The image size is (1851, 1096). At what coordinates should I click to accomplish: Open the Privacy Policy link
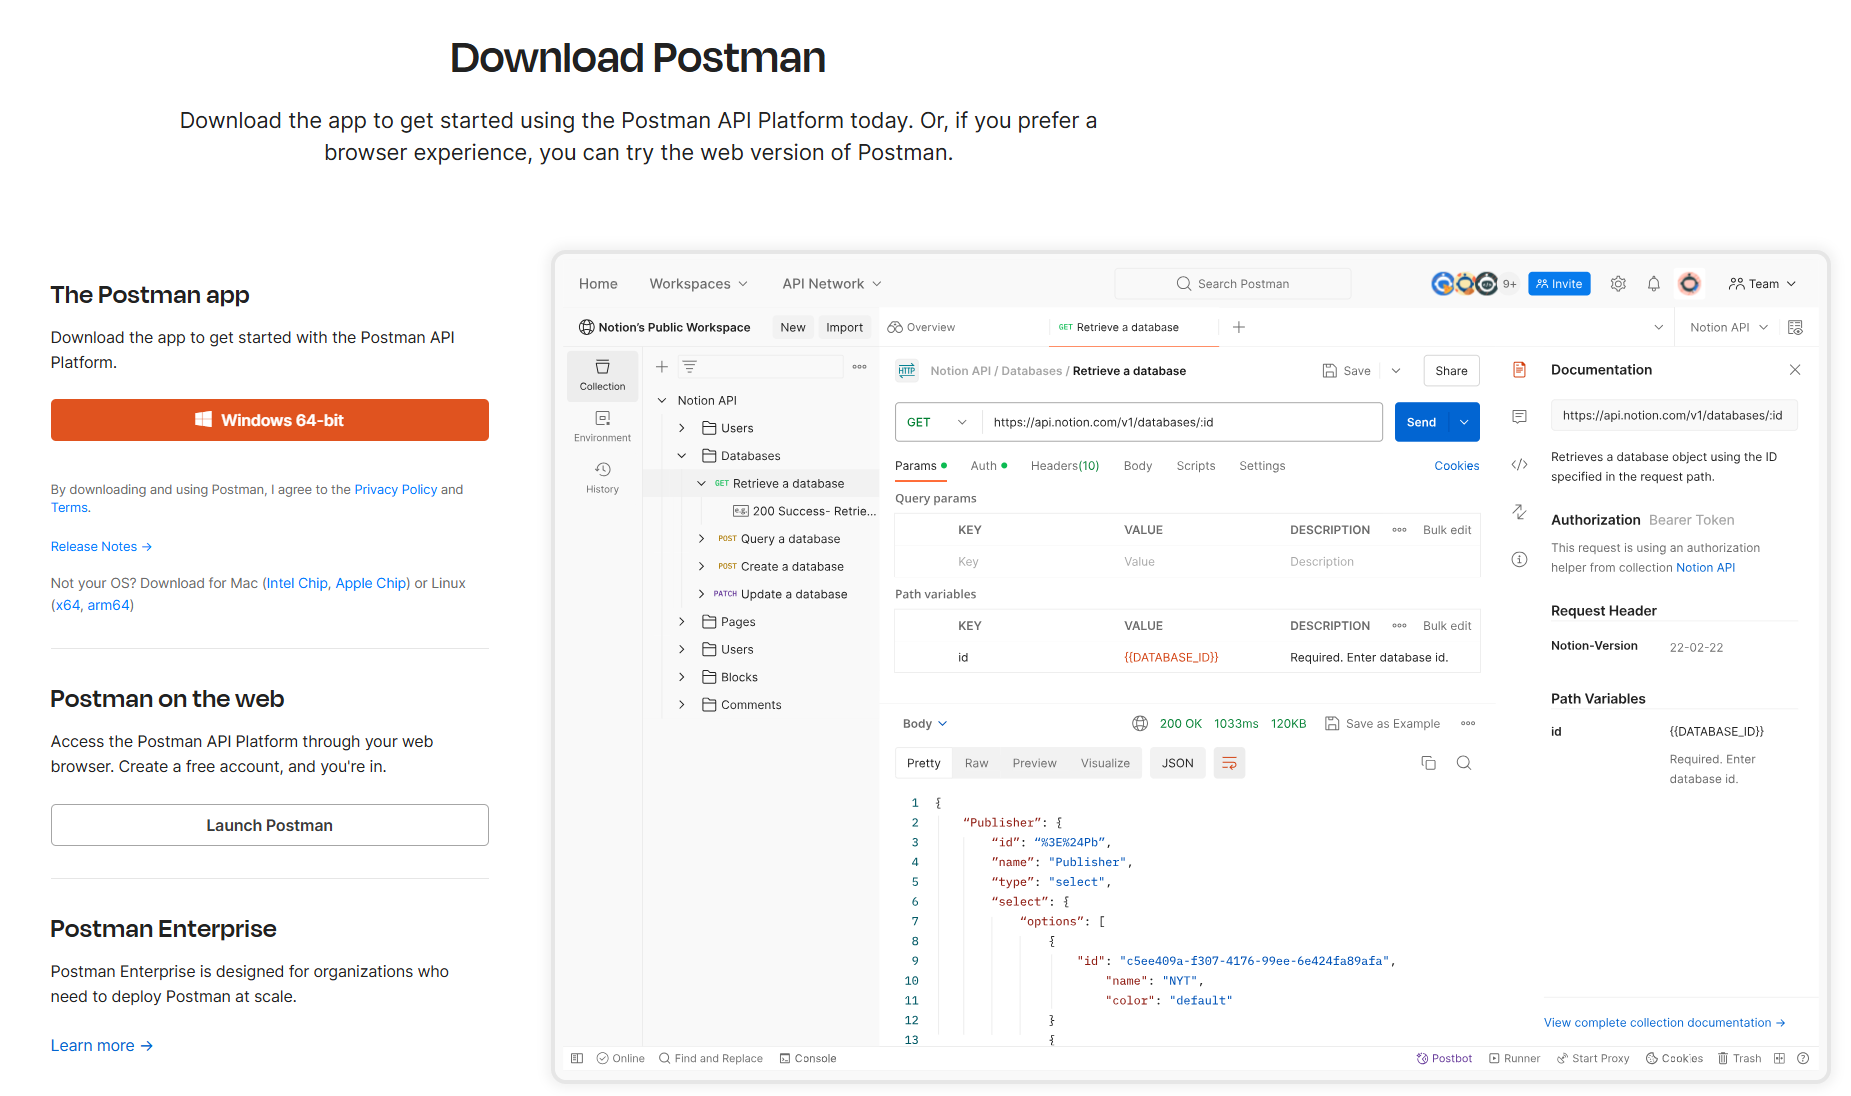coord(395,489)
